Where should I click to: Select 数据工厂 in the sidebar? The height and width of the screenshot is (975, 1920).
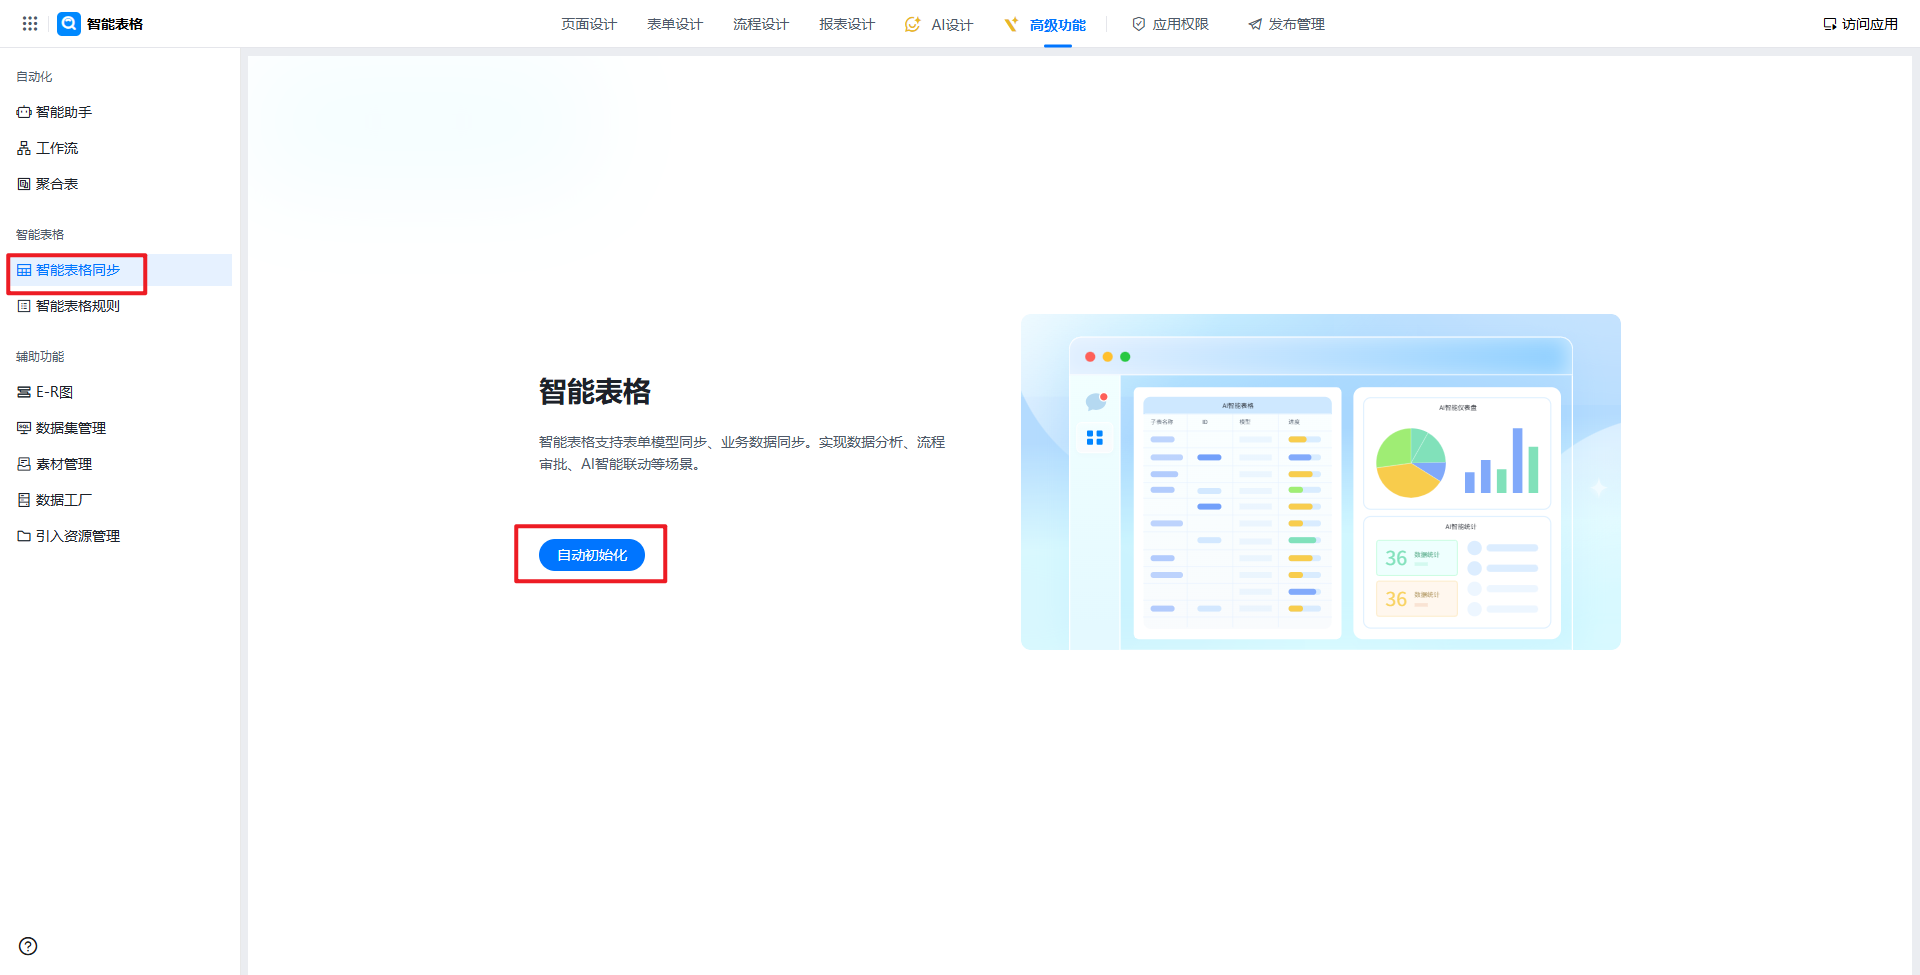[63, 500]
